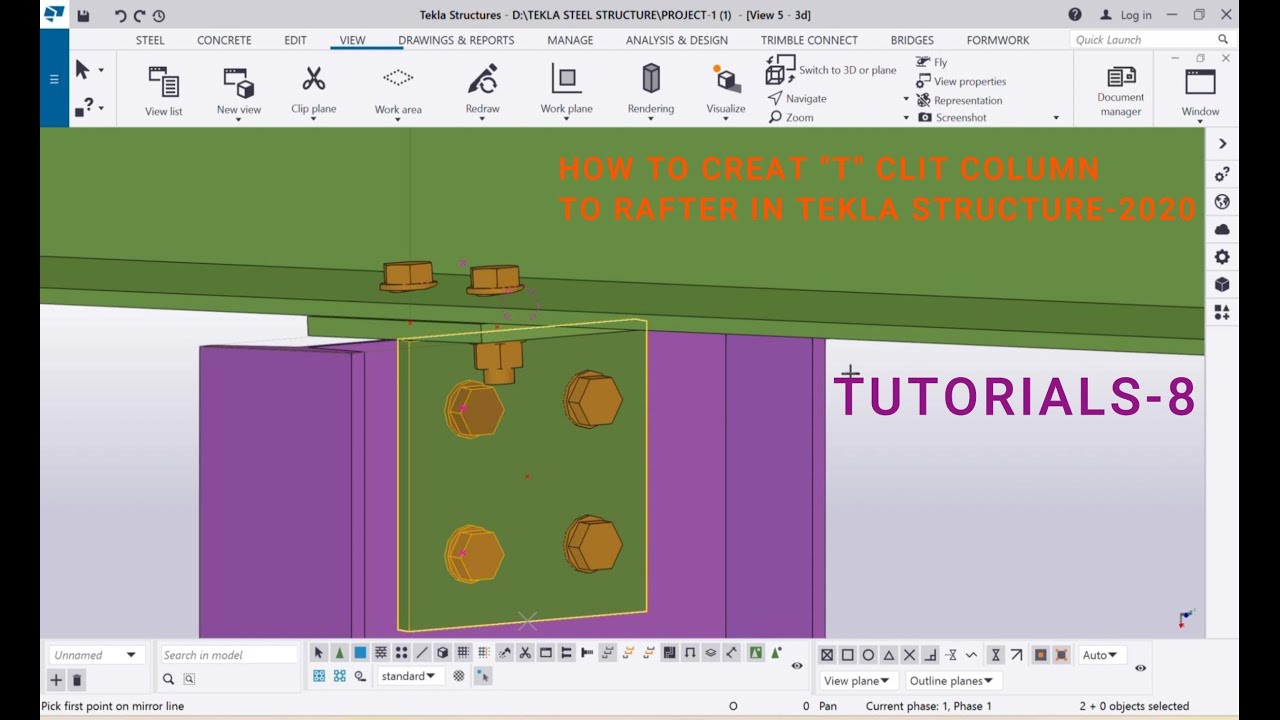
Task: Toggle Select points four-dots switch
Action: pos(401,653)
